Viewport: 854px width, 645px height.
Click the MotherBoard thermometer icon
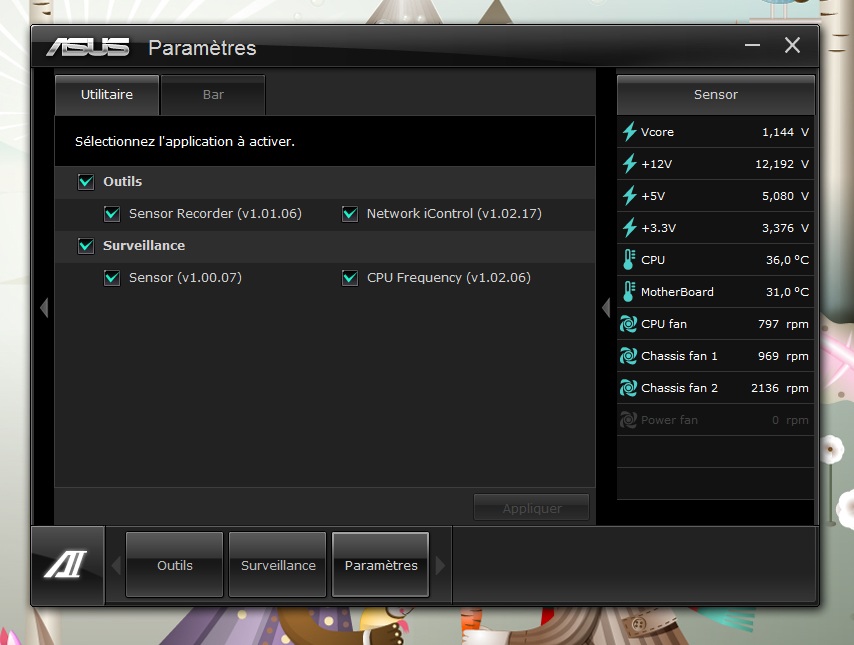(x=629, y=292)
